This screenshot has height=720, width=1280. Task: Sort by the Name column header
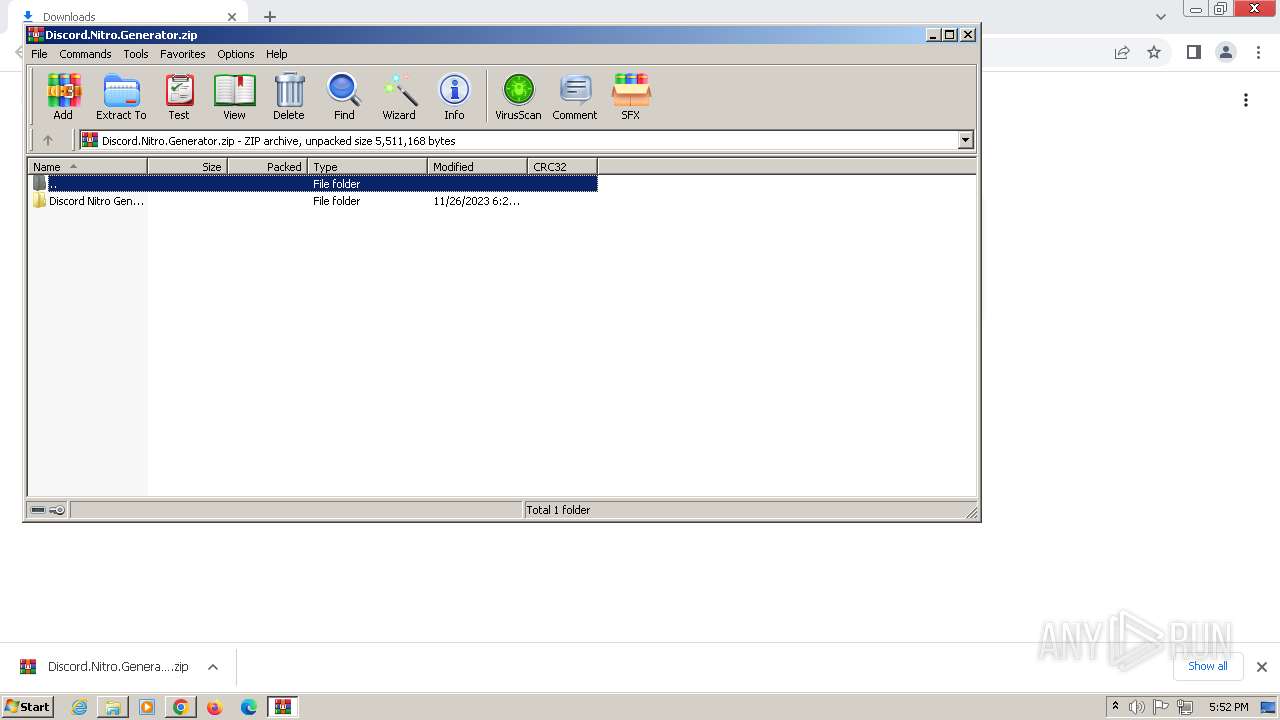tap(87, 166)
